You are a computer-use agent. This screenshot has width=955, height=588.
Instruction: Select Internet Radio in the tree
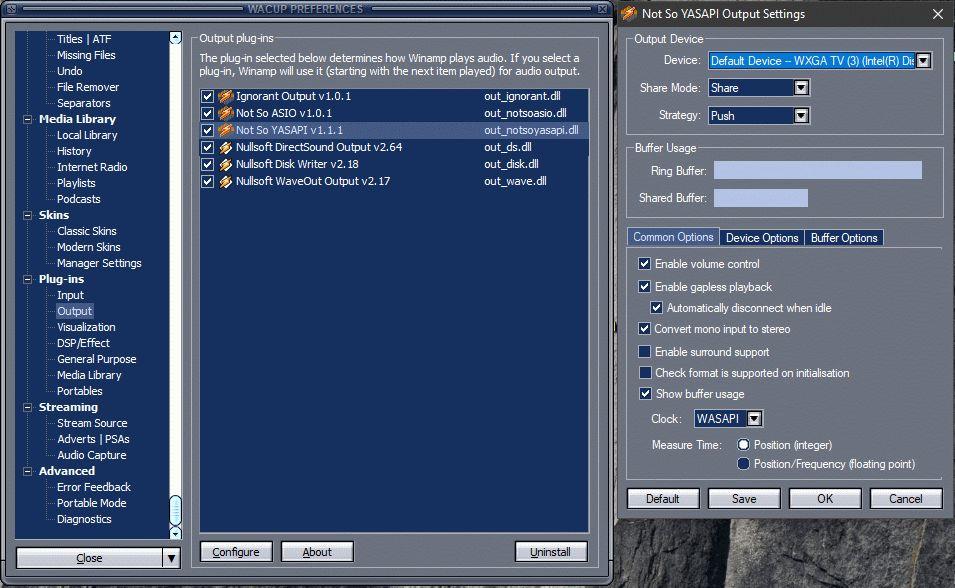click(92, 167)
